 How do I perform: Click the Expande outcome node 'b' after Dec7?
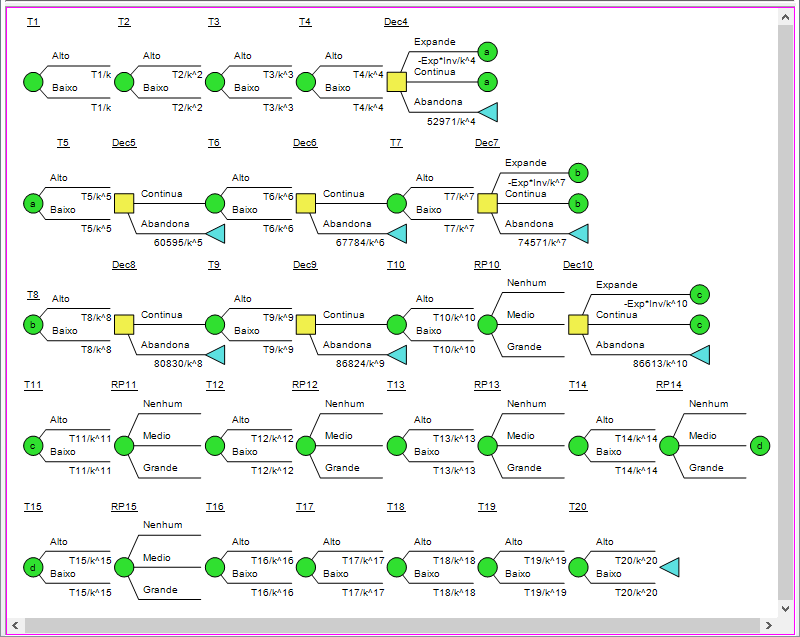click(x=579, y=172)
